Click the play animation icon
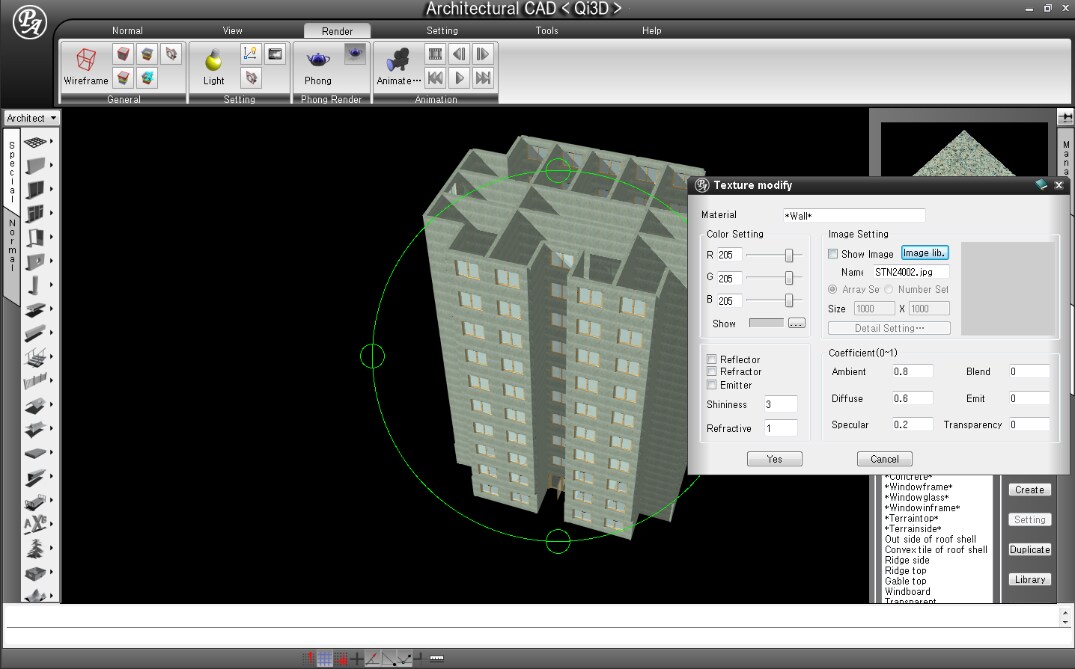 coord(460,79)
